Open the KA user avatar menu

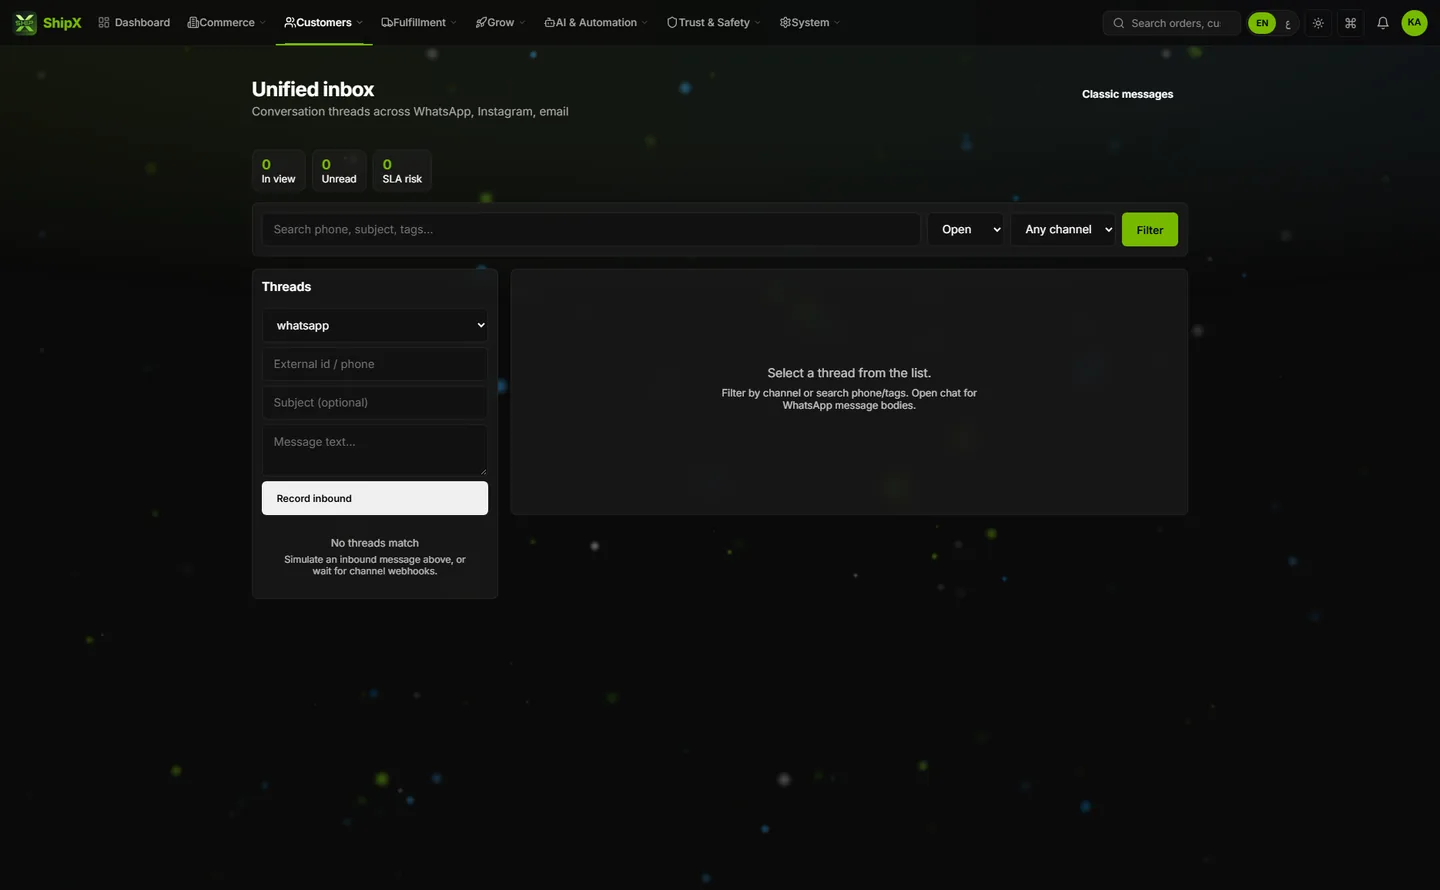click(1414, 23)
